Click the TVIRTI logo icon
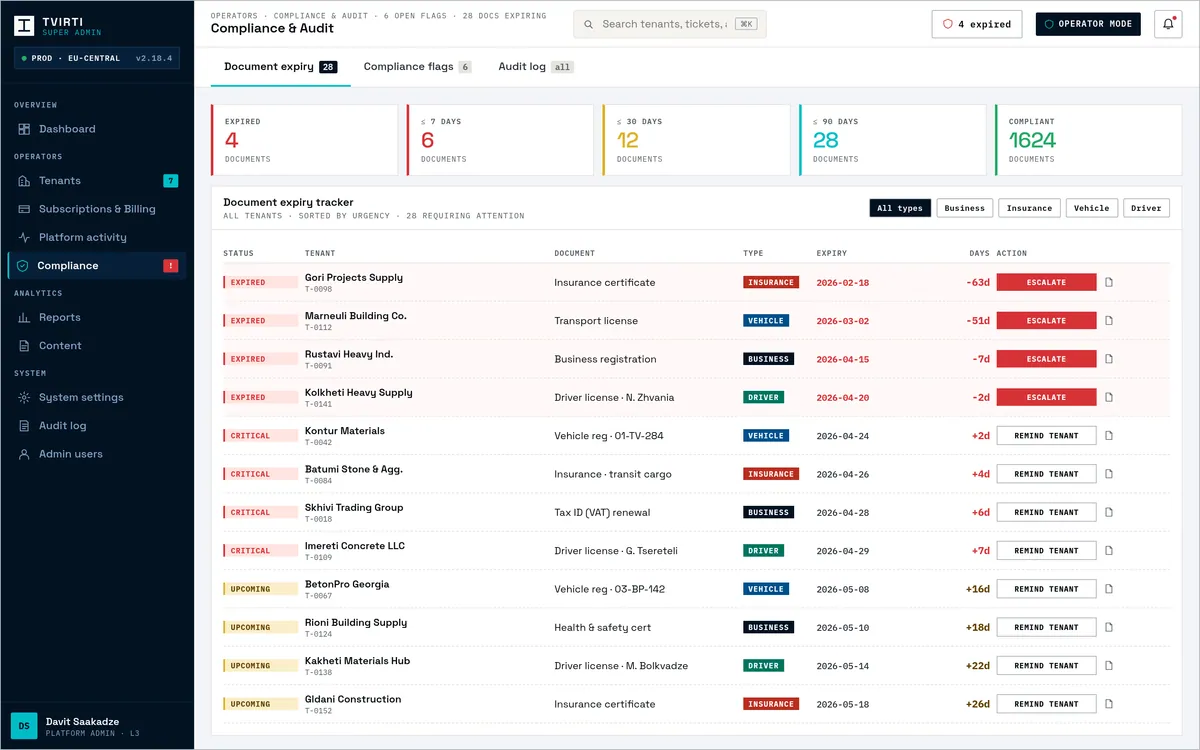The width and height of the screenshot is (1200, 750). (x=24, y=26)
